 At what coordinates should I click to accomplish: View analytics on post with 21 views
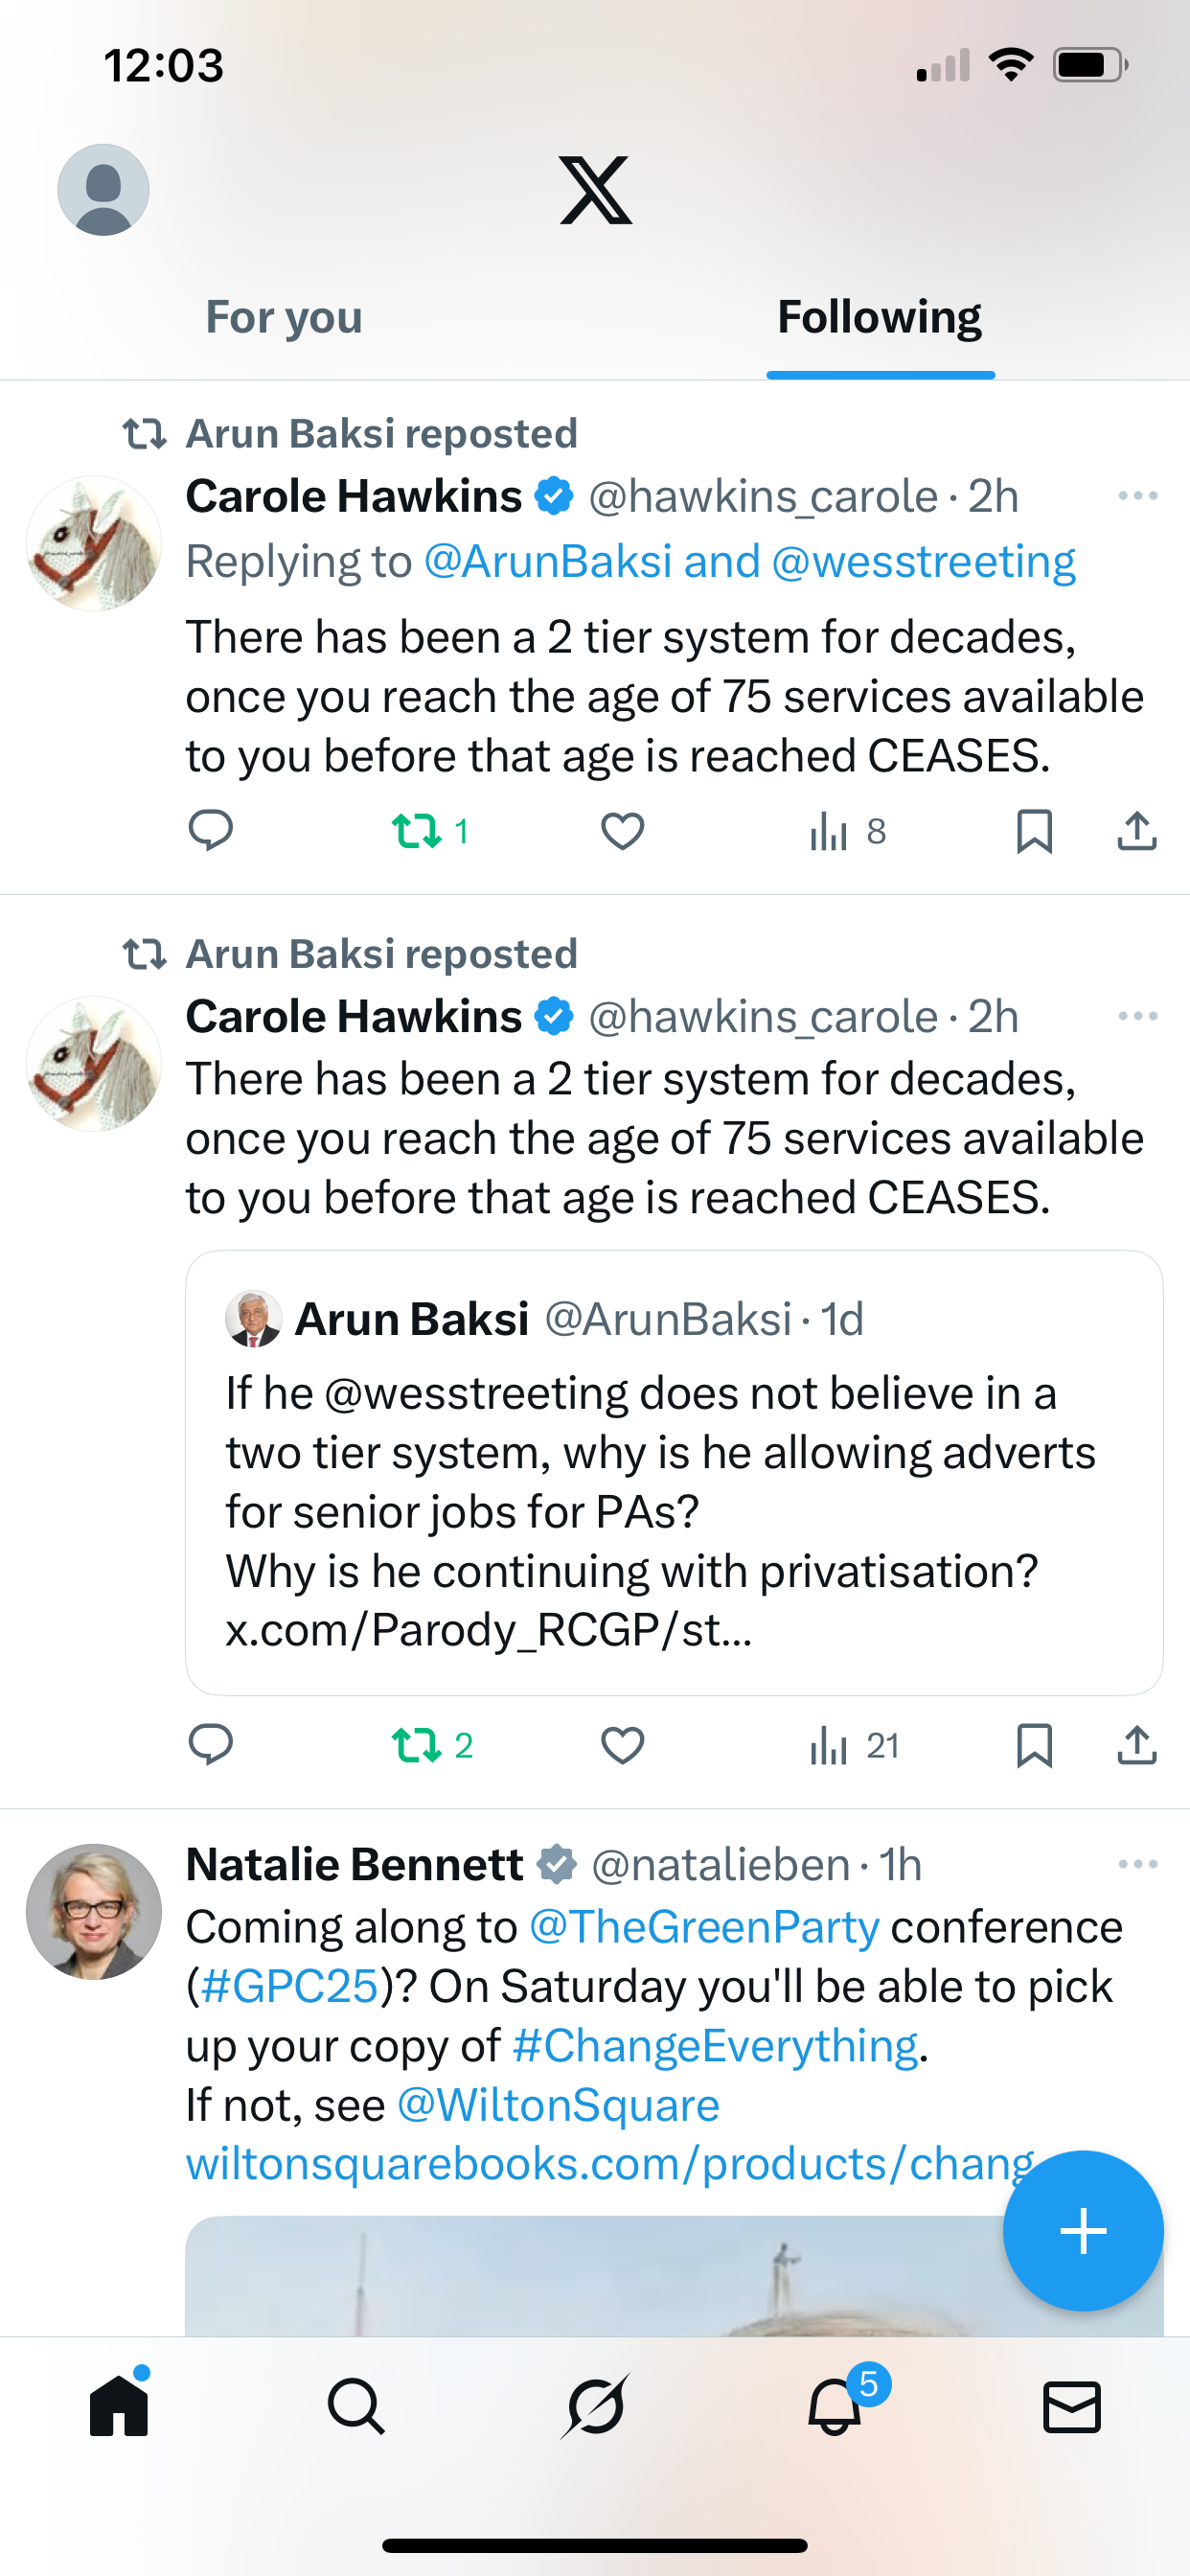point(853,1746)
